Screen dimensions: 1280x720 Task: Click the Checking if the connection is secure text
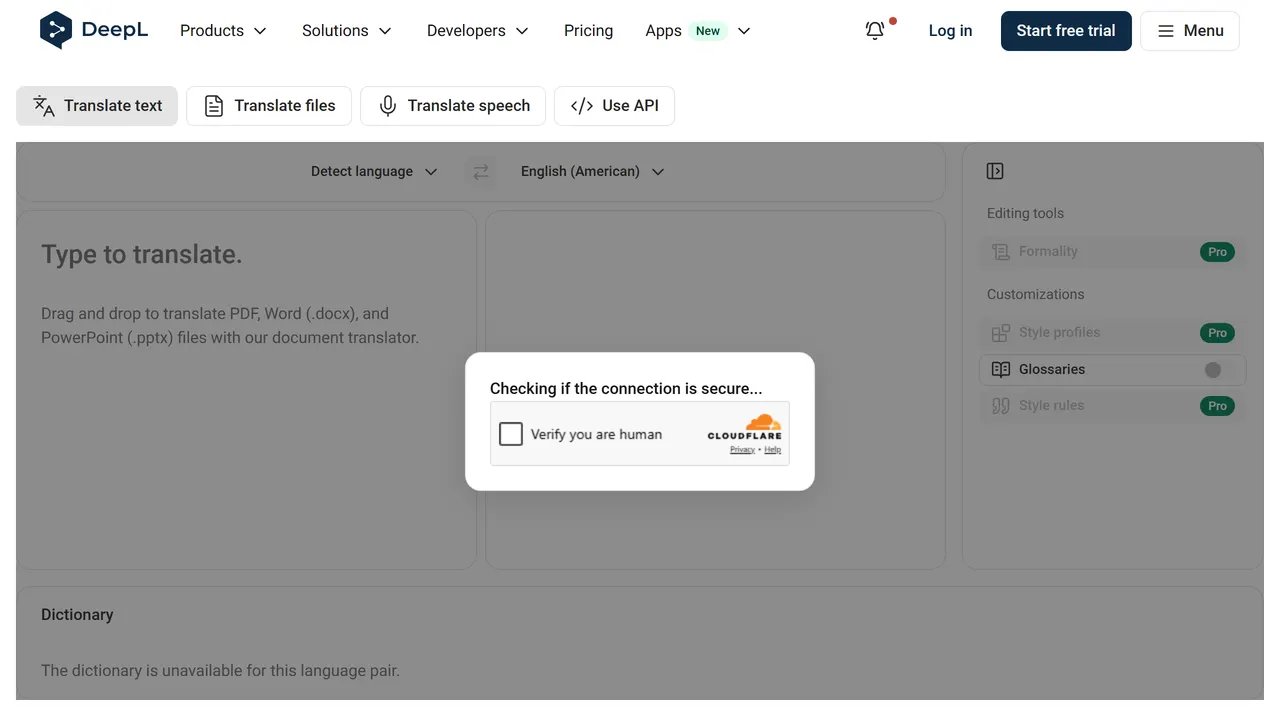(x=626, y=389)
